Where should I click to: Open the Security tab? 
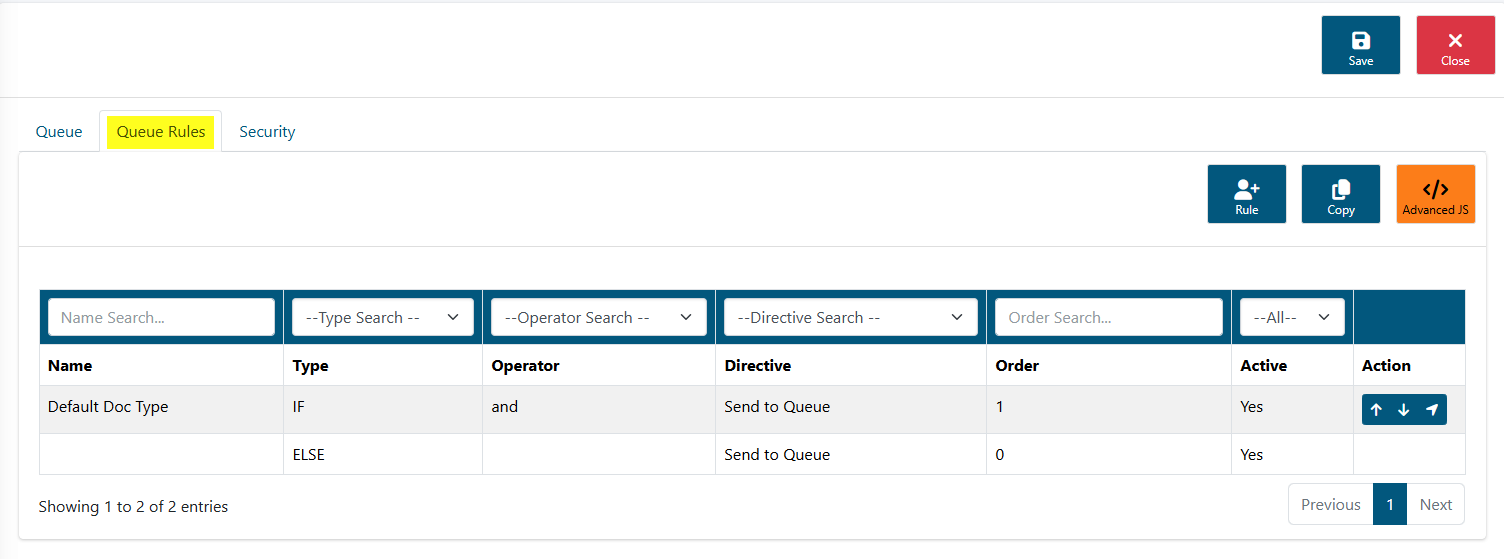267,131
